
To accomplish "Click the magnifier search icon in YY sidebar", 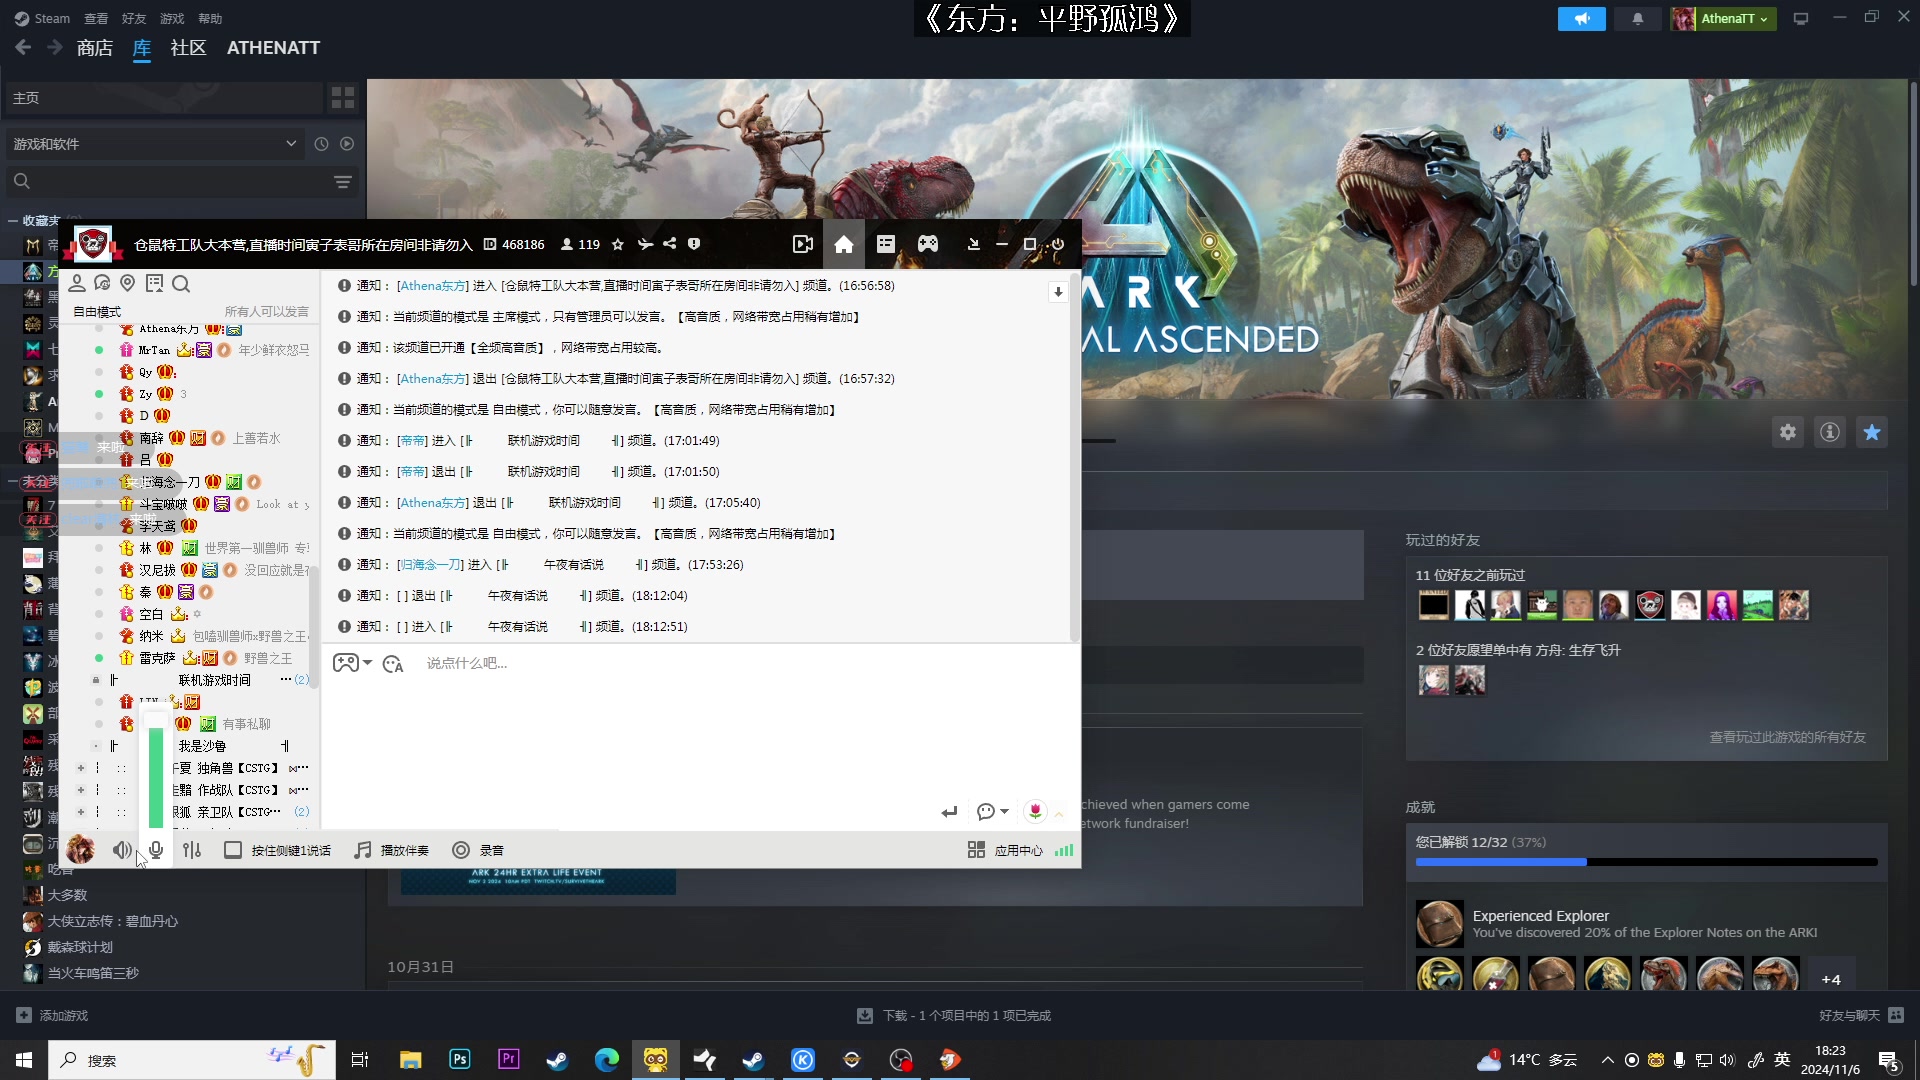I will click(x=181, y=284).
